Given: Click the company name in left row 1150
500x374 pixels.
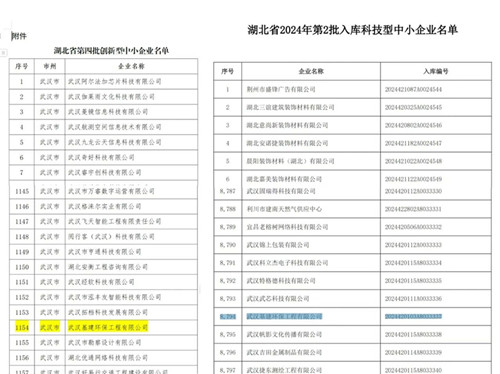Looking at the screenshot, I should pyautogui.click(x=108, y=267).
